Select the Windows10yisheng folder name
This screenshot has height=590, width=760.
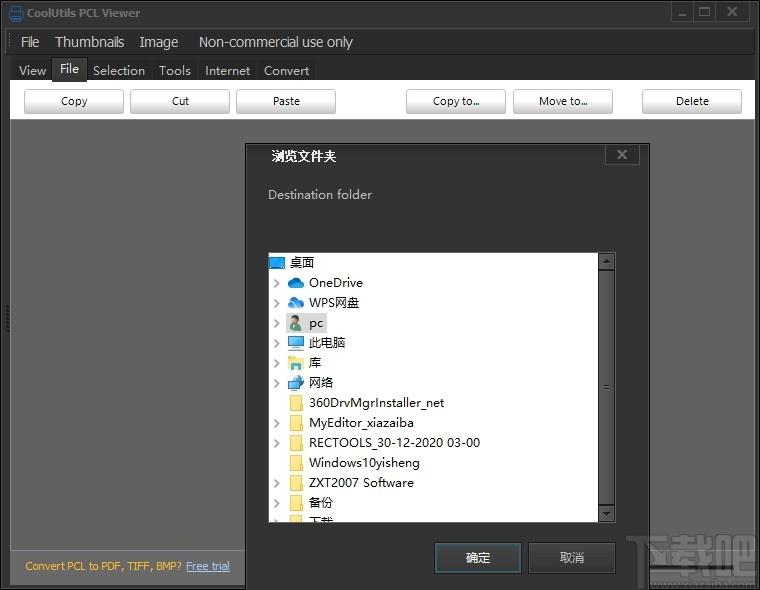pyautogui.click(x=364, y=463)
